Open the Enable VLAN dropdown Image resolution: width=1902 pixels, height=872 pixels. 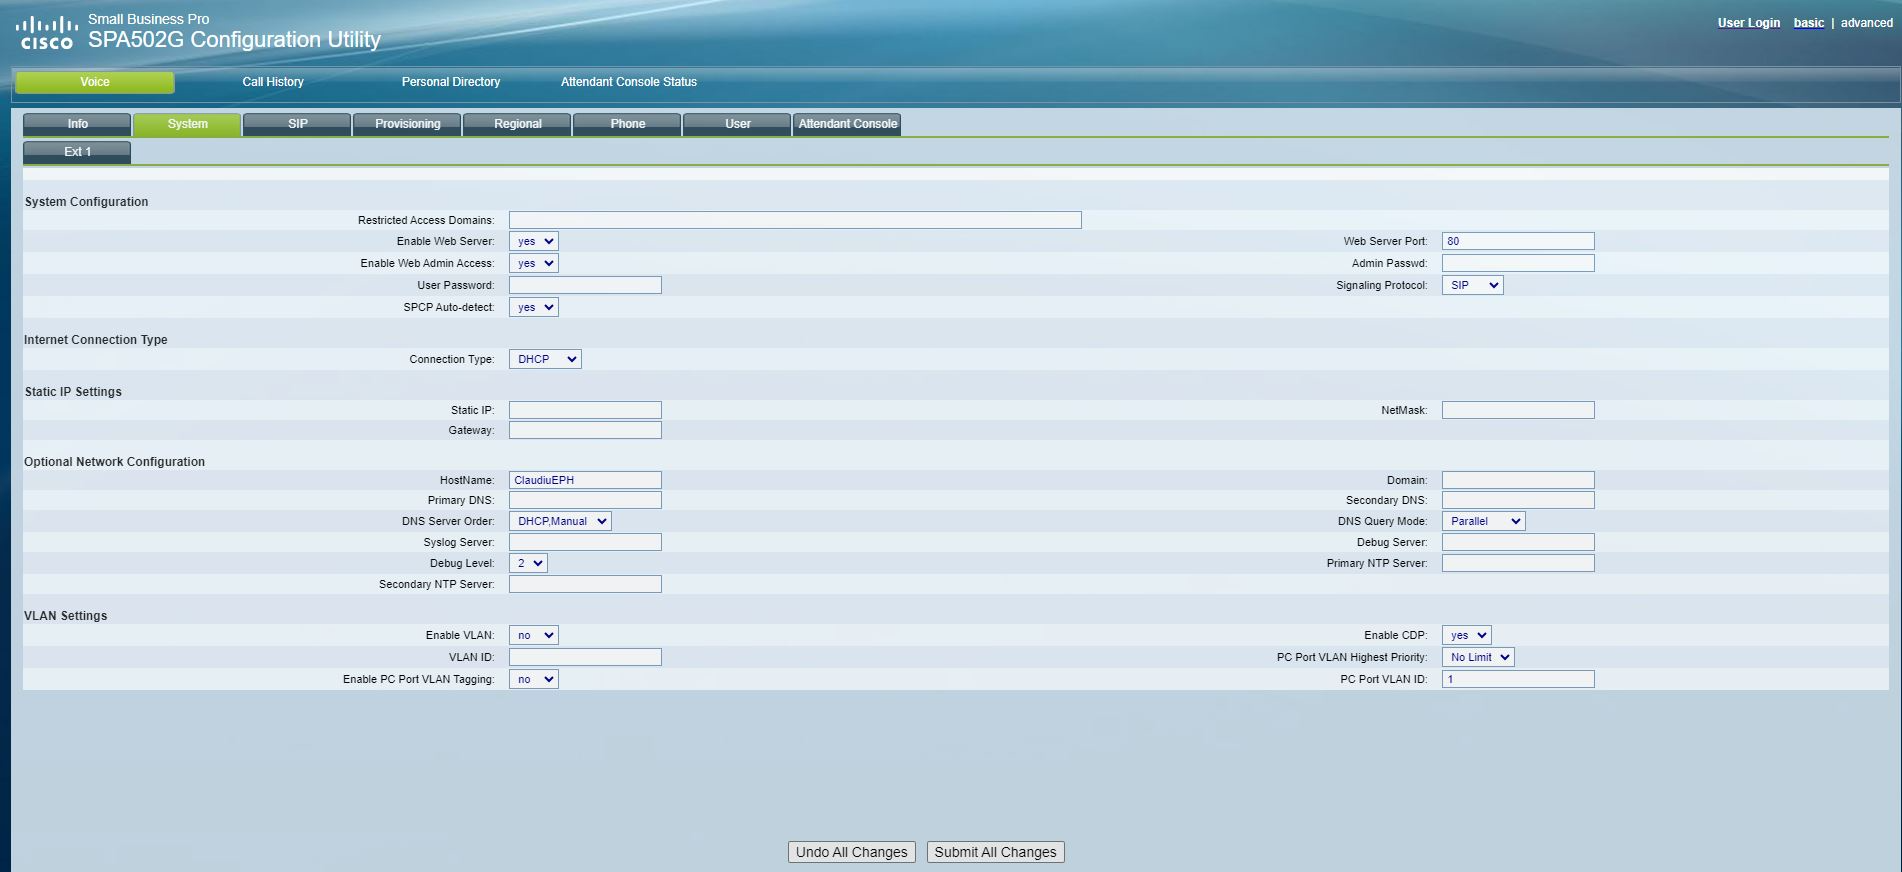pos(533,635)
